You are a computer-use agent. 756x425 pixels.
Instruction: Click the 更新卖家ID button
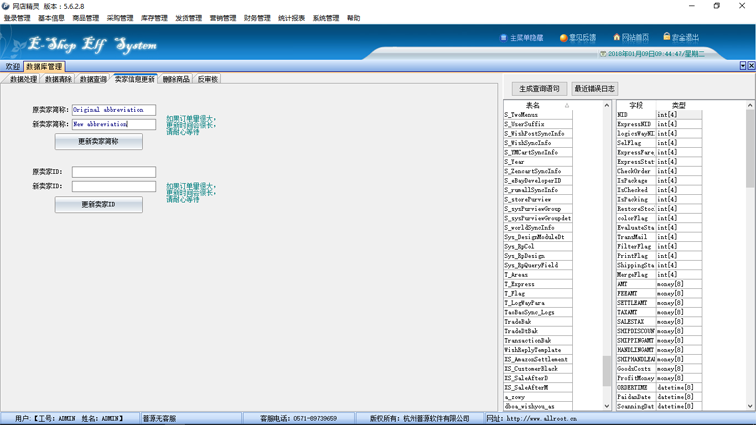[x=98, y=204]
